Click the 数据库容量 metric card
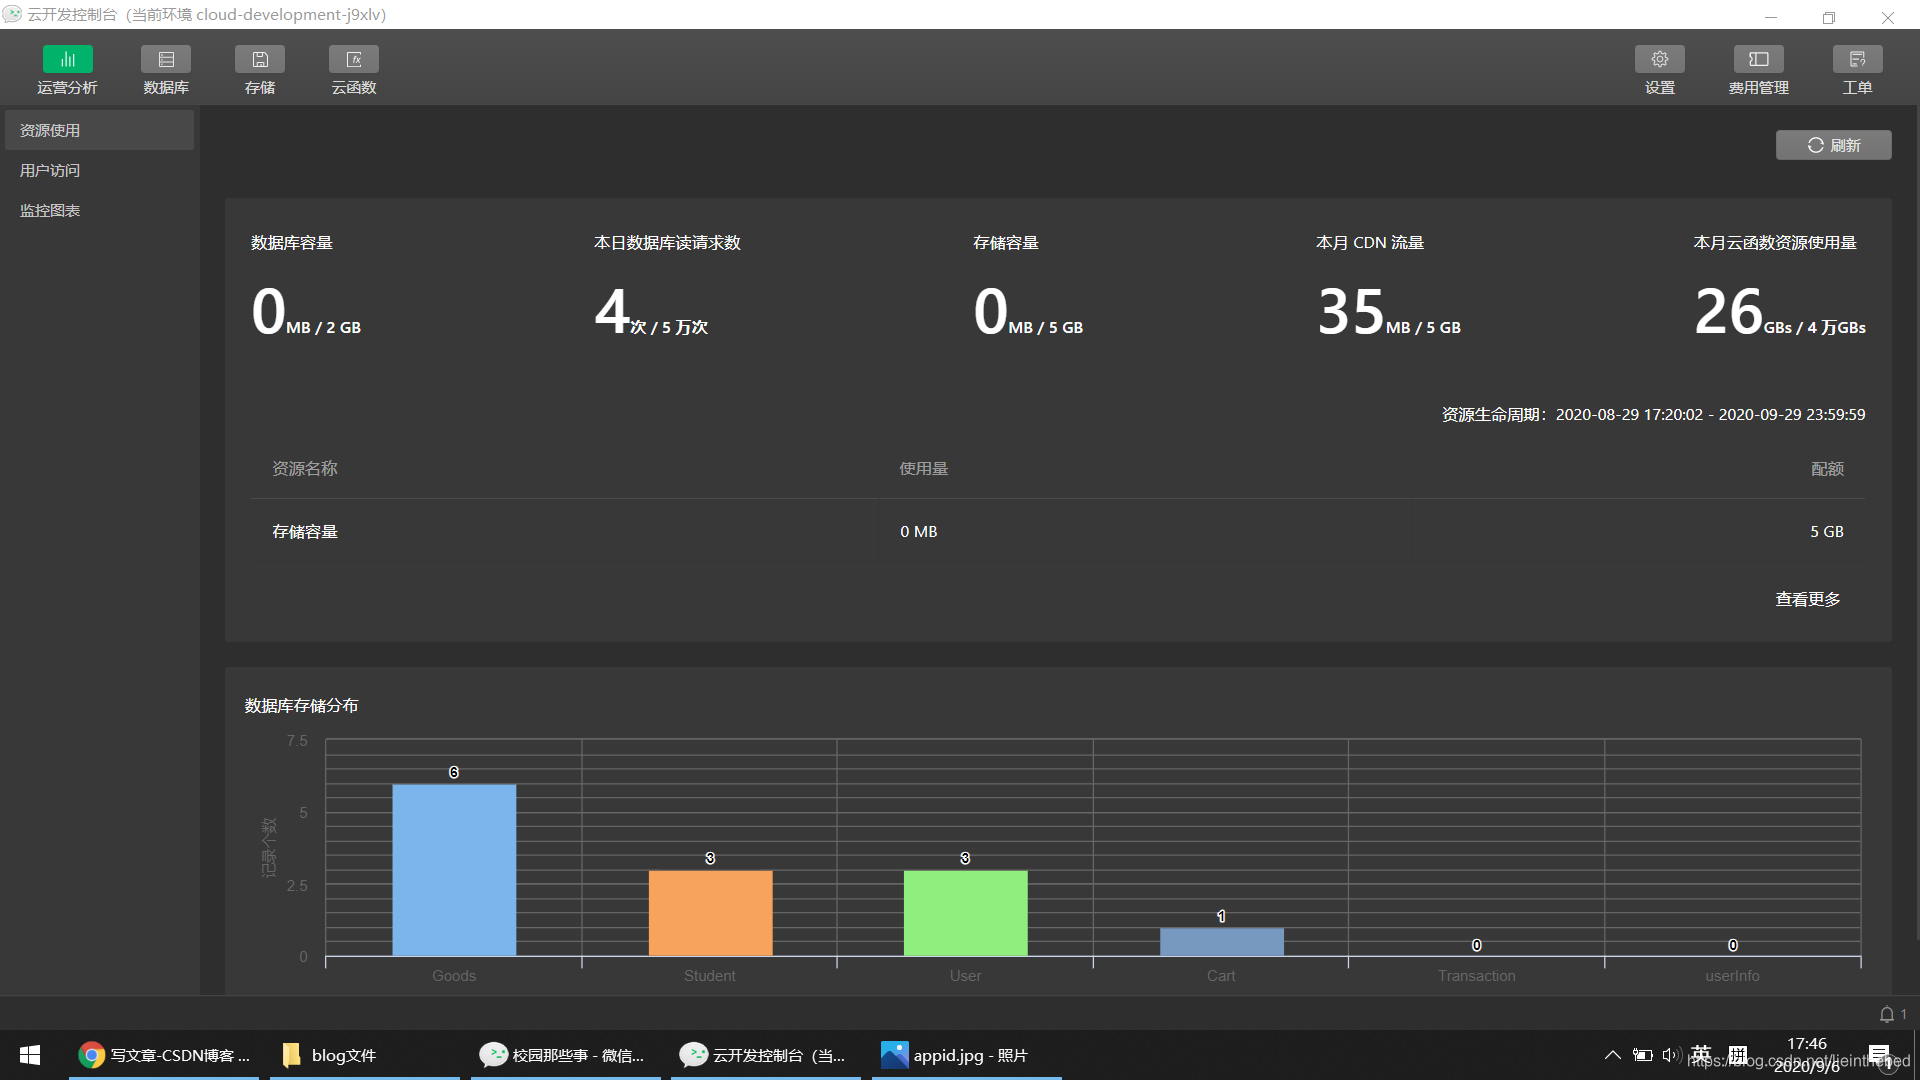Image resolution: width=1920 pixels, height=1080 pixels. point(306,288)
